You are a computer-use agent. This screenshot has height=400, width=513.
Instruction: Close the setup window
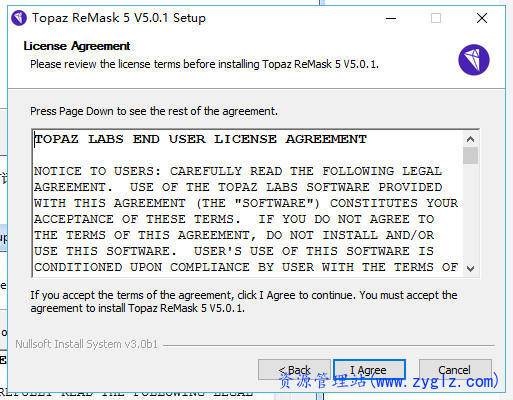tap(482, 18)
